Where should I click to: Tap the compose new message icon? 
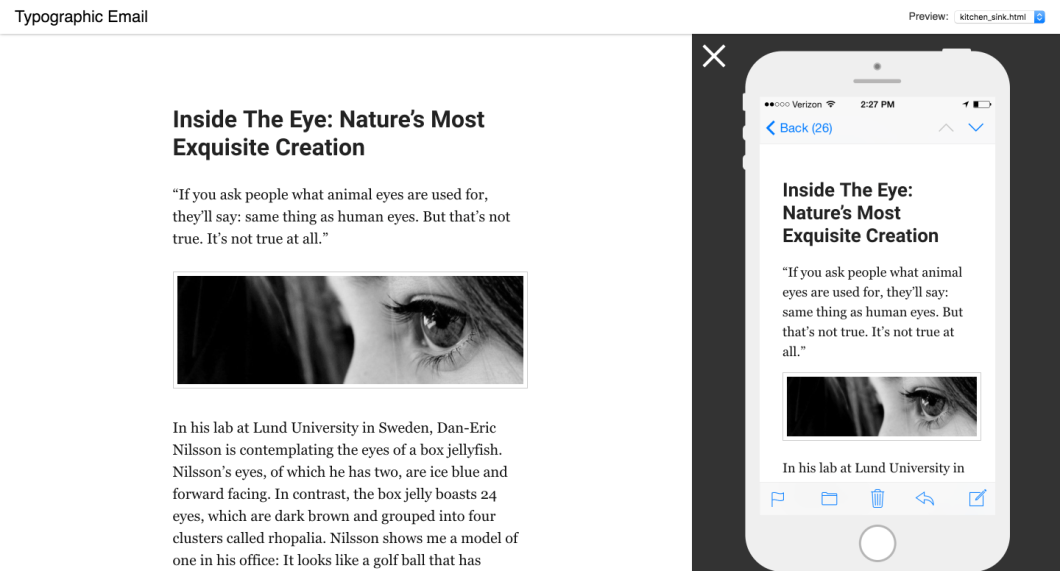click(977, 498)
